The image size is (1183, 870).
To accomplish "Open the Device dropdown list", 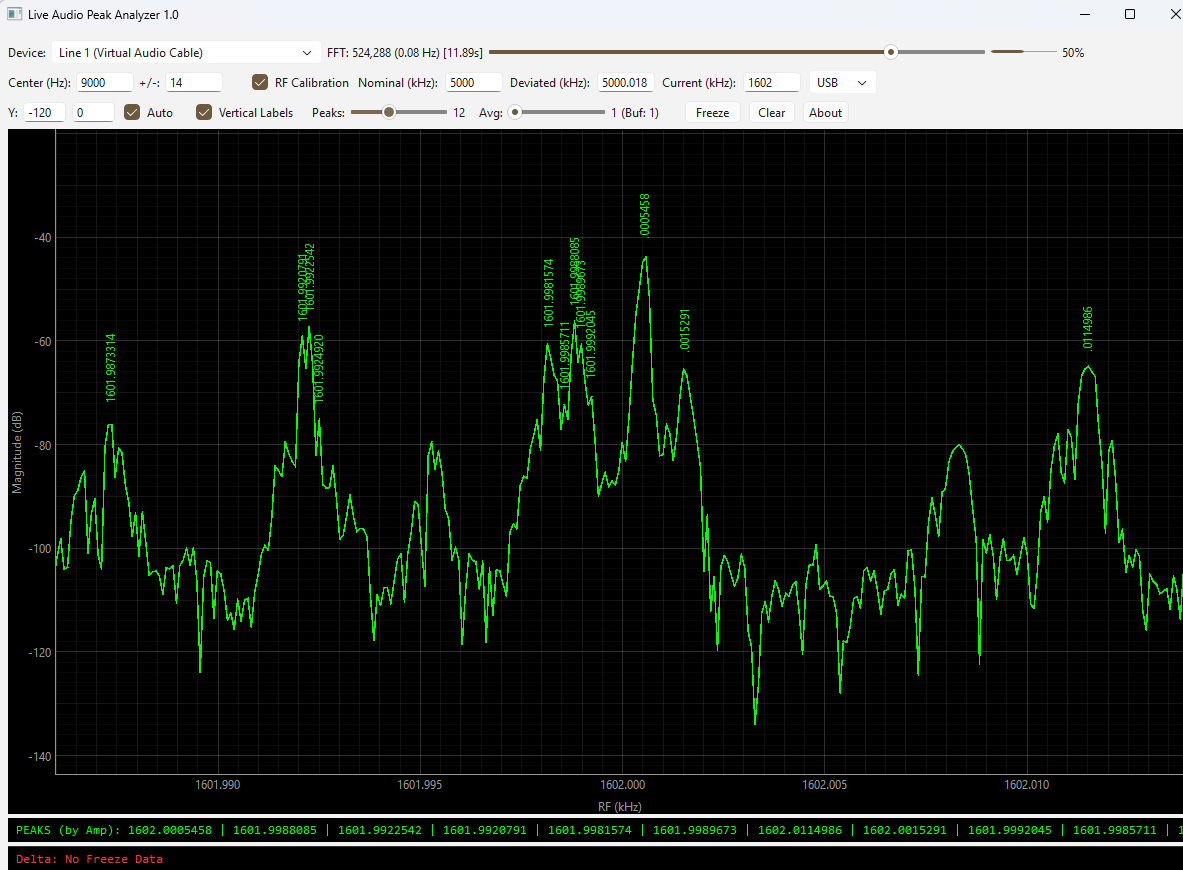I will (186, 53).
